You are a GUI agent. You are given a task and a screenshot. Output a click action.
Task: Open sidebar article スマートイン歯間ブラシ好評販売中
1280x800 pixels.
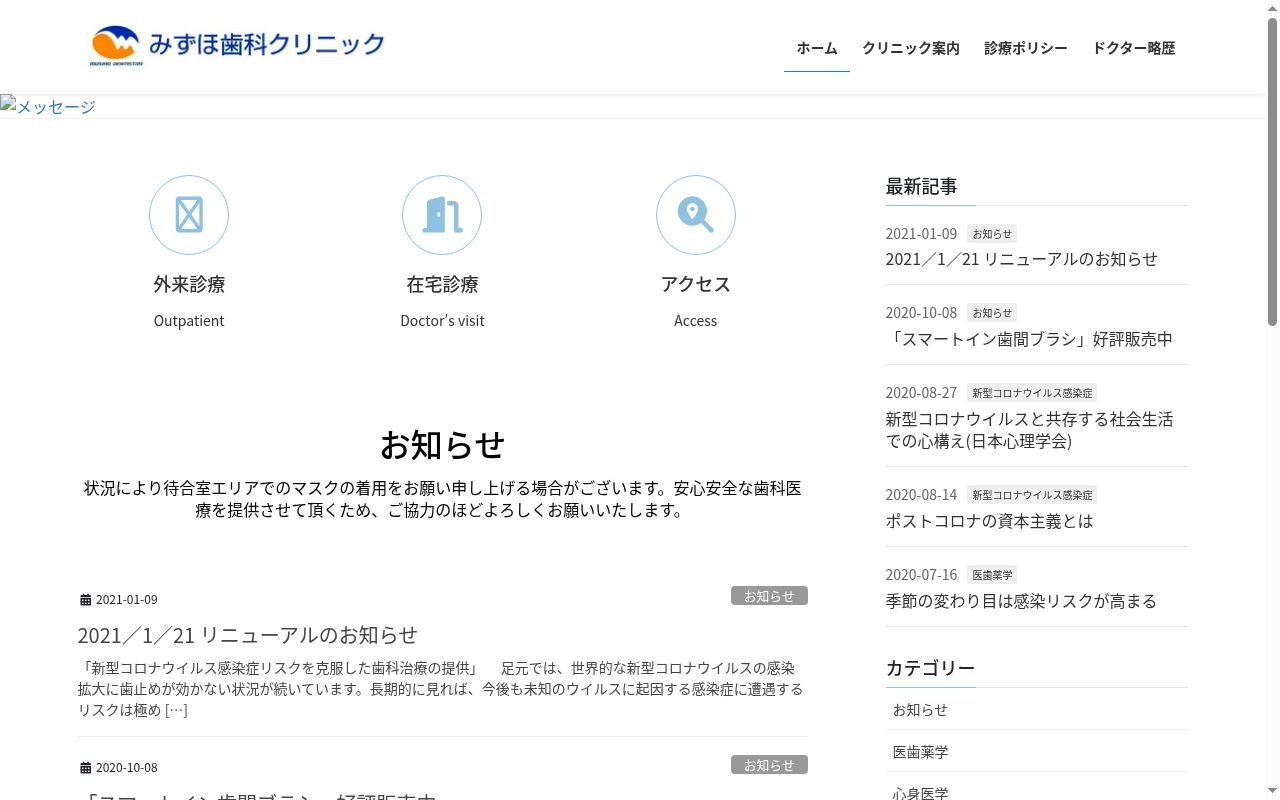pos(1029,339)
